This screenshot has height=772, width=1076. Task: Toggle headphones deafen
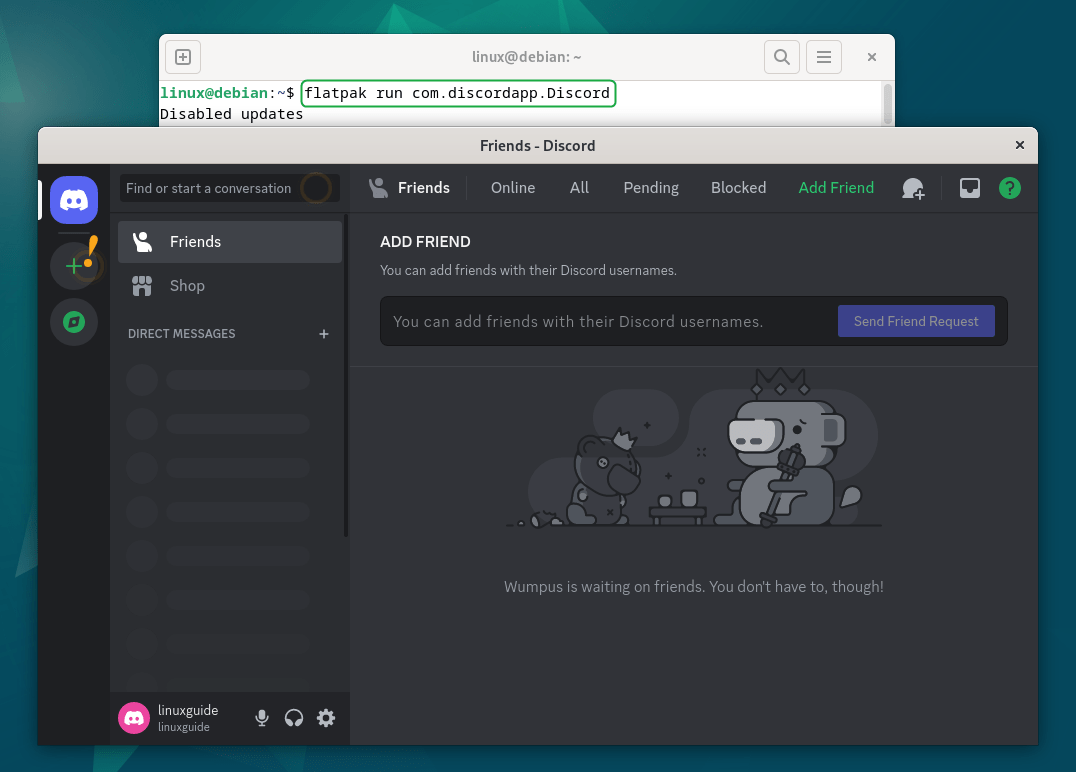[x=294, y=718]
